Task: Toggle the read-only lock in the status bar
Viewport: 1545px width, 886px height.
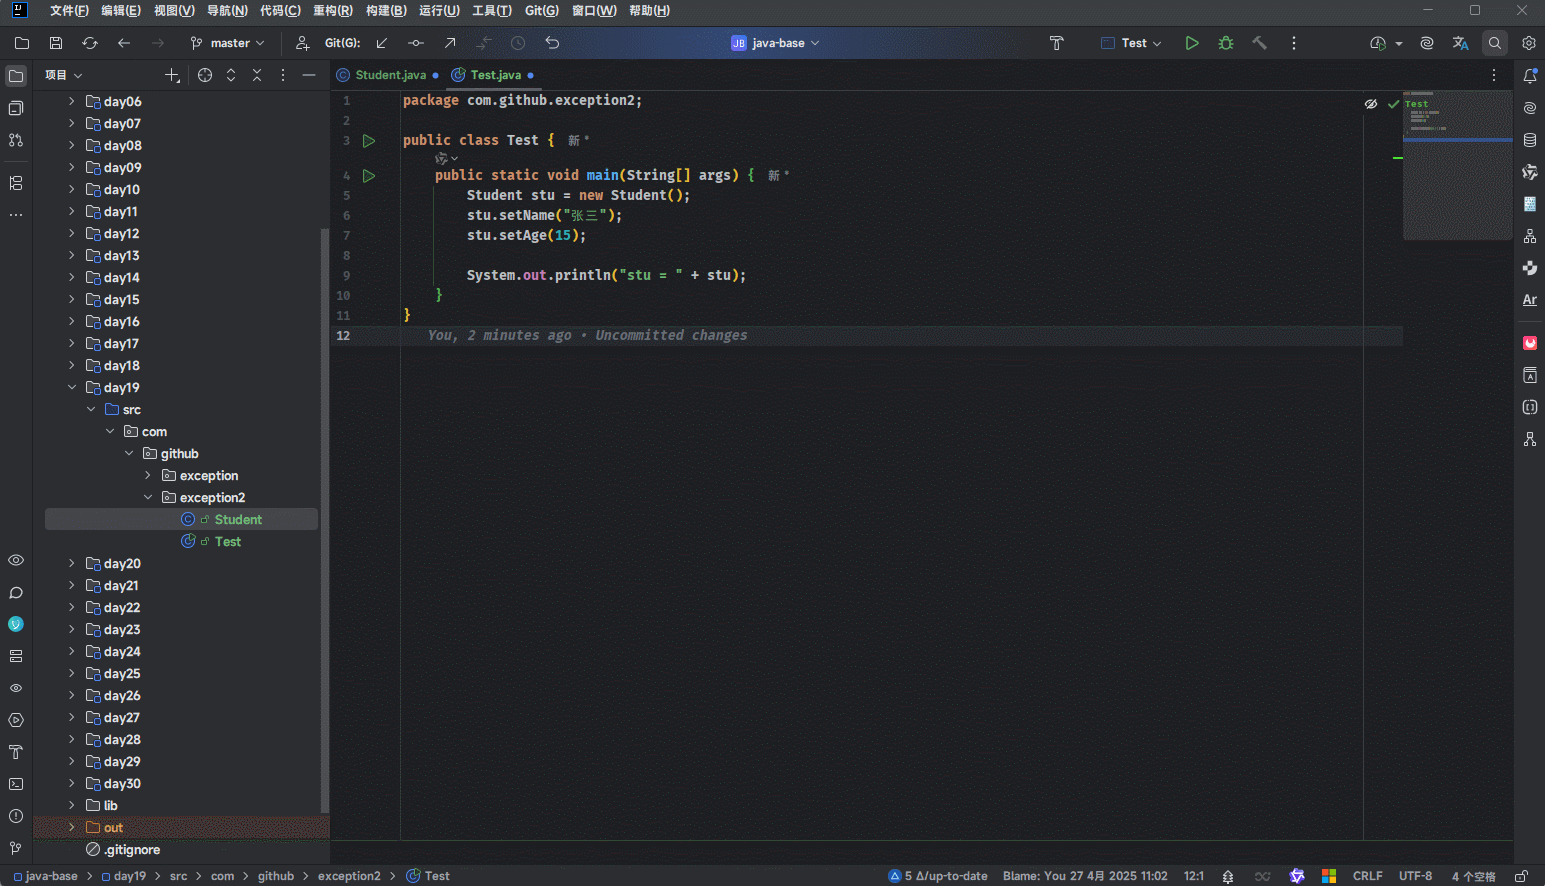Action: click(x=1521, y=876)
